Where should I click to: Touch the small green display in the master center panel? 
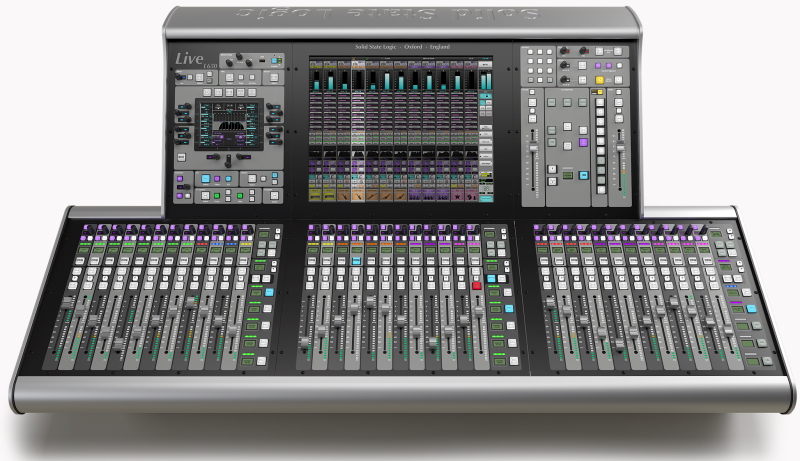(567, 175)
